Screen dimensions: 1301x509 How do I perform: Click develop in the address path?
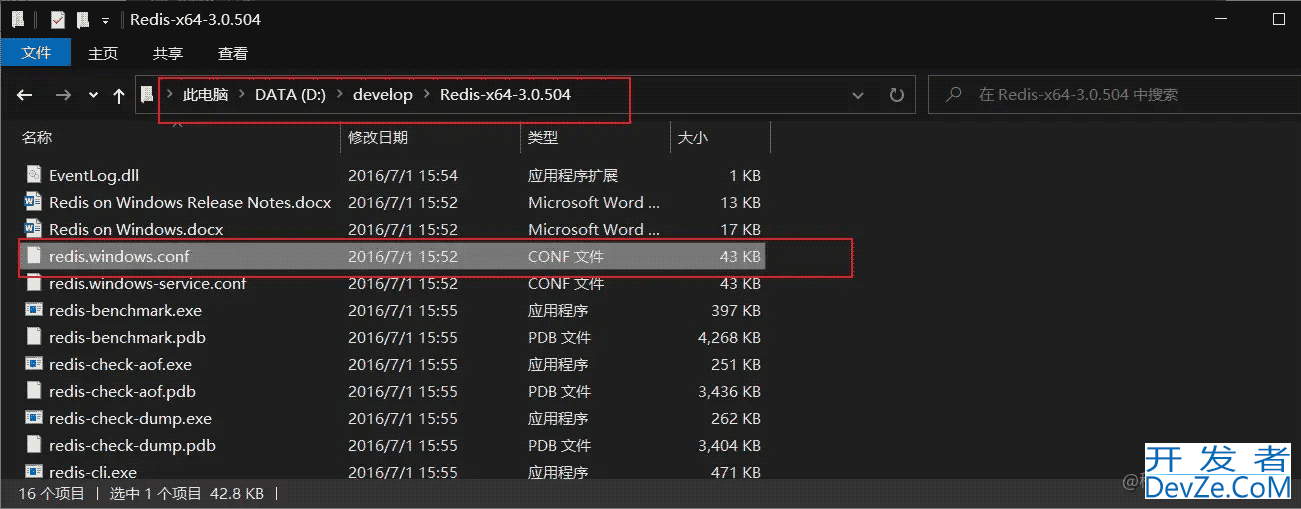point(382,95)
